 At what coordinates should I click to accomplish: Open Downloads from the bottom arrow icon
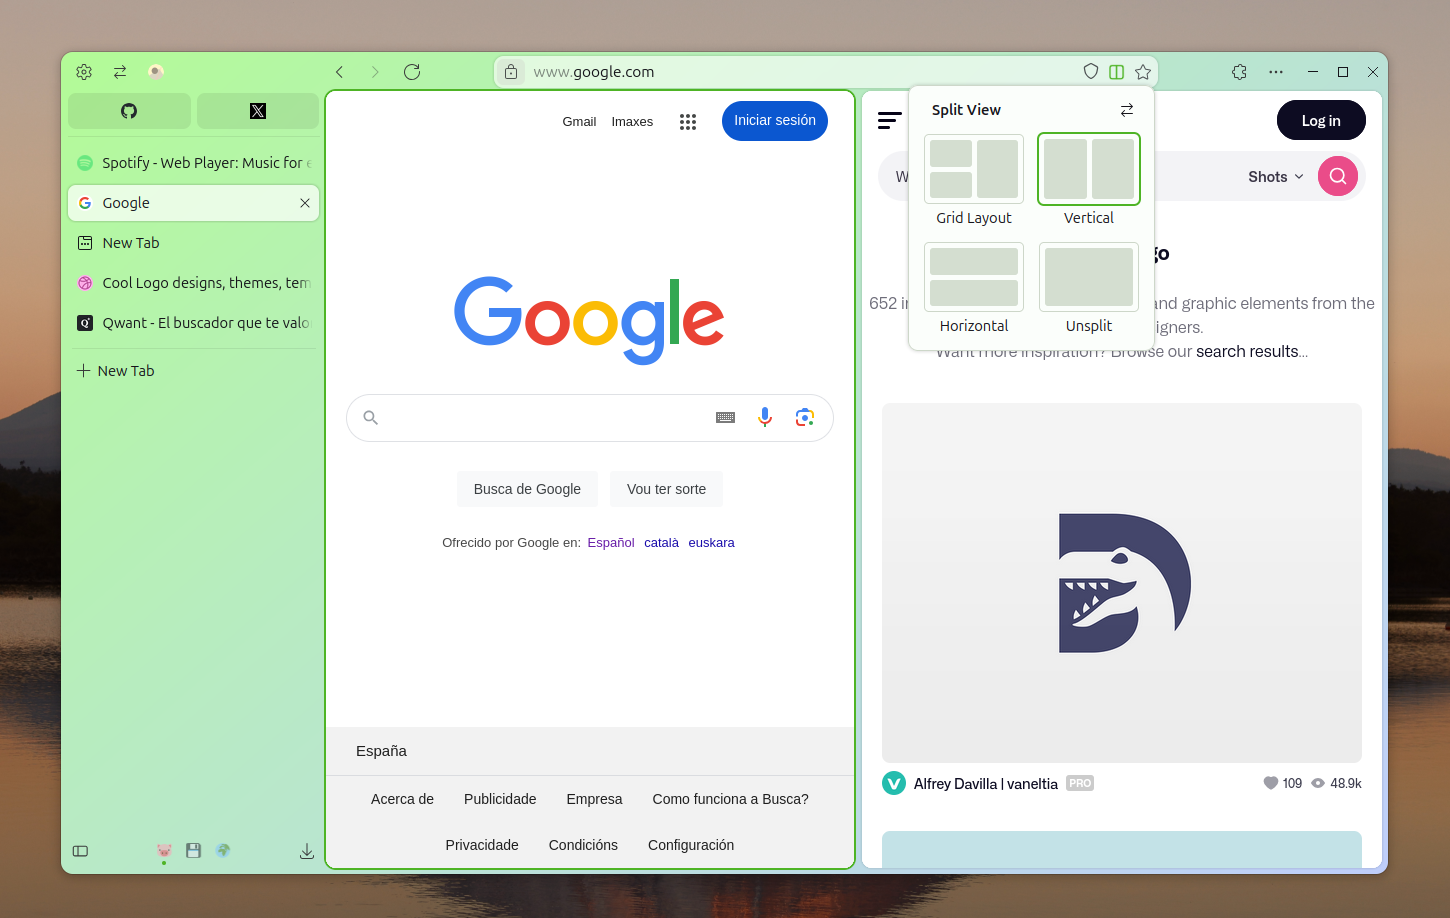point(306,851)
